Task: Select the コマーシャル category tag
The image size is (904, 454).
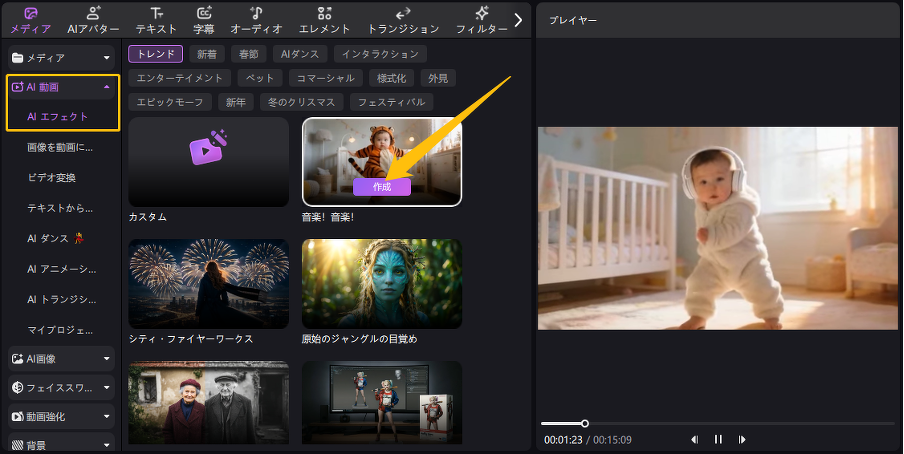Action: coord(327,78)
